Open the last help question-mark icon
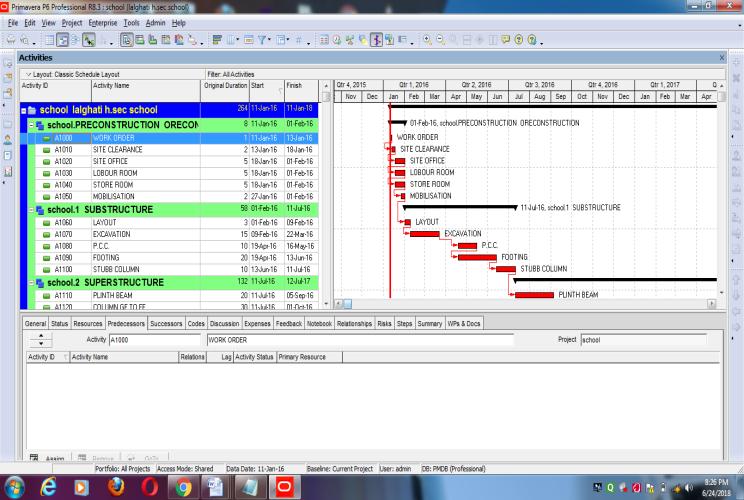Image resolution: width=744 pixels, height=500 pixels. (532, 40)
